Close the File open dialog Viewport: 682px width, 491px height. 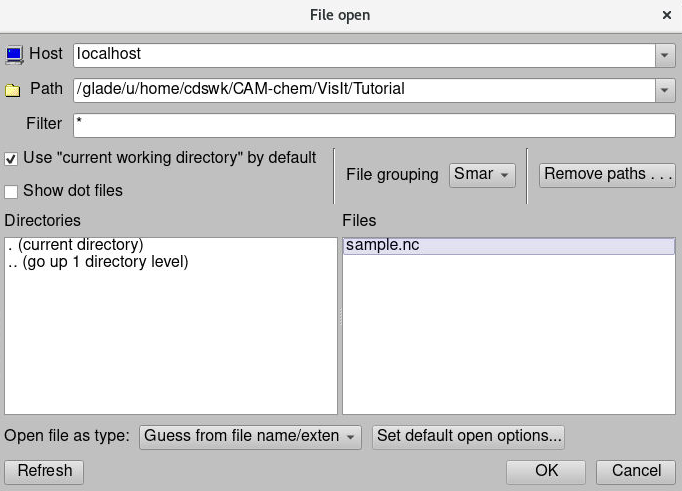pos(667,15)
